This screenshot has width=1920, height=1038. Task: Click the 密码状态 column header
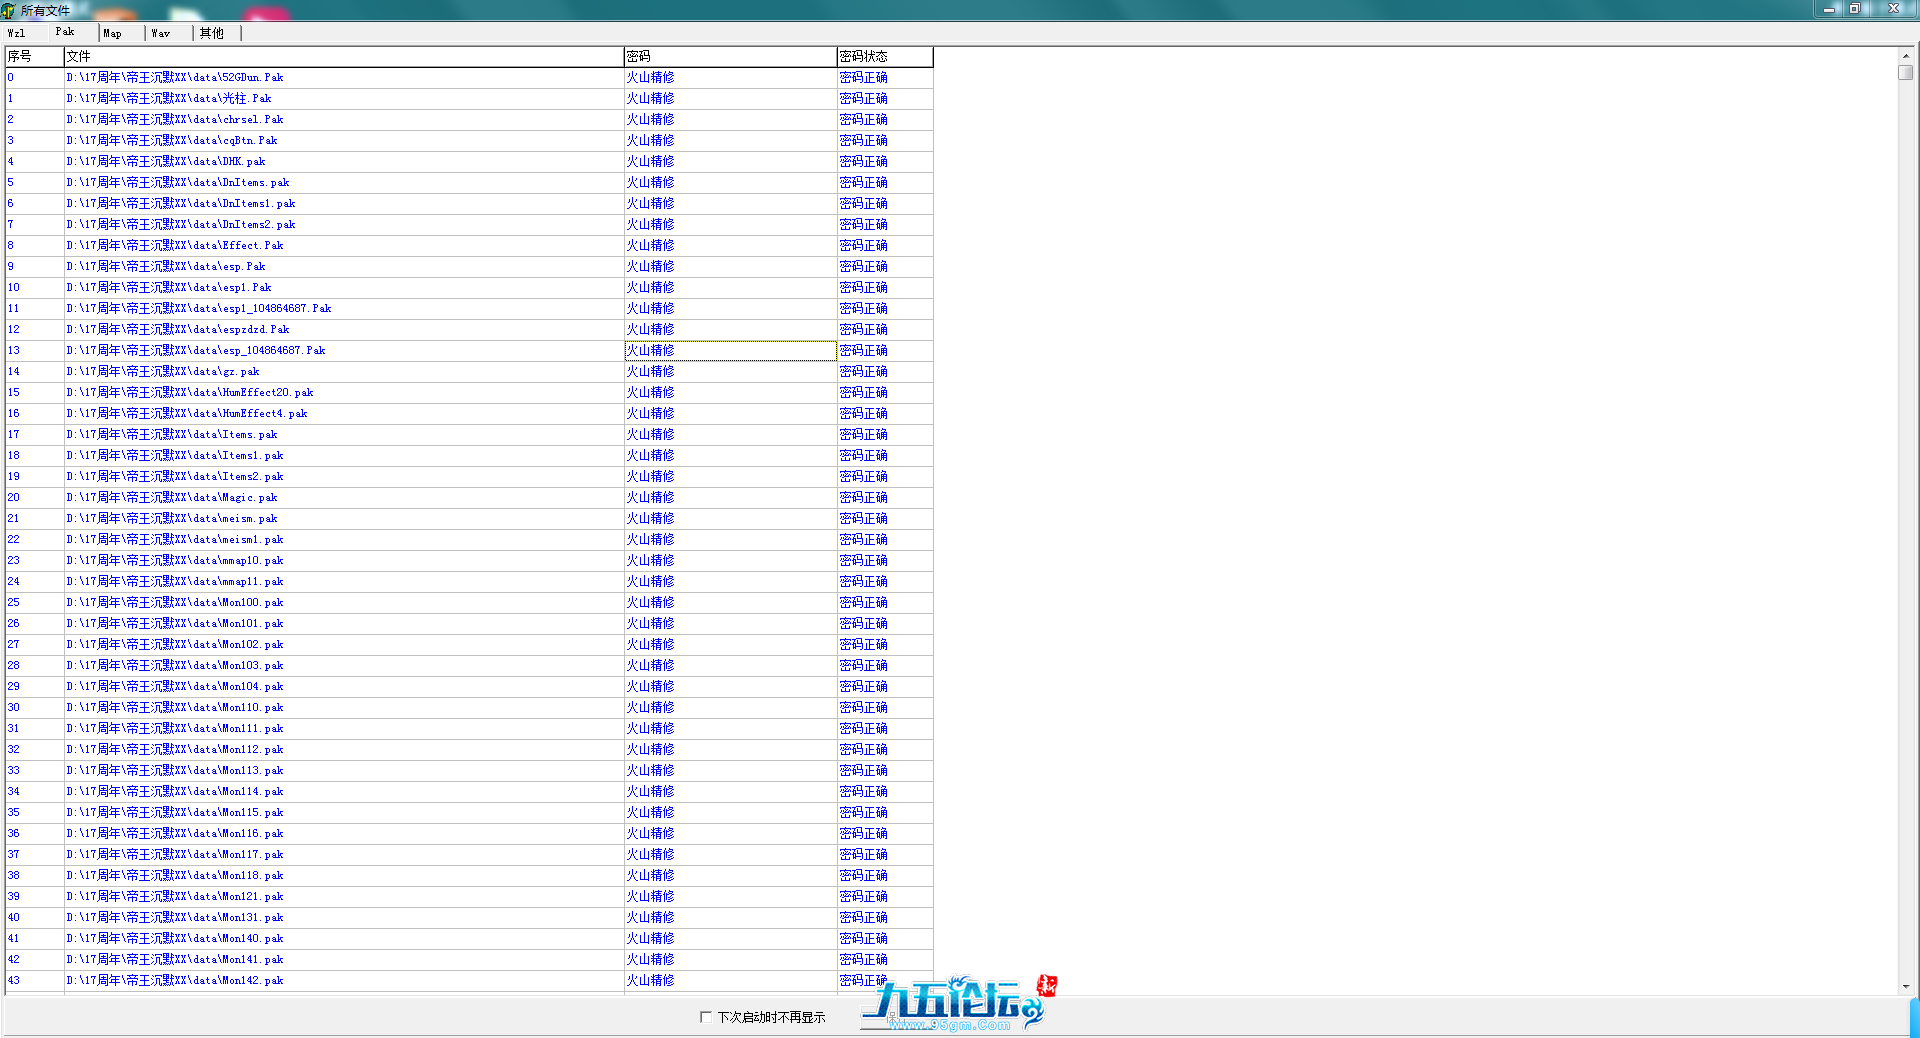click(x=884, y=57)
